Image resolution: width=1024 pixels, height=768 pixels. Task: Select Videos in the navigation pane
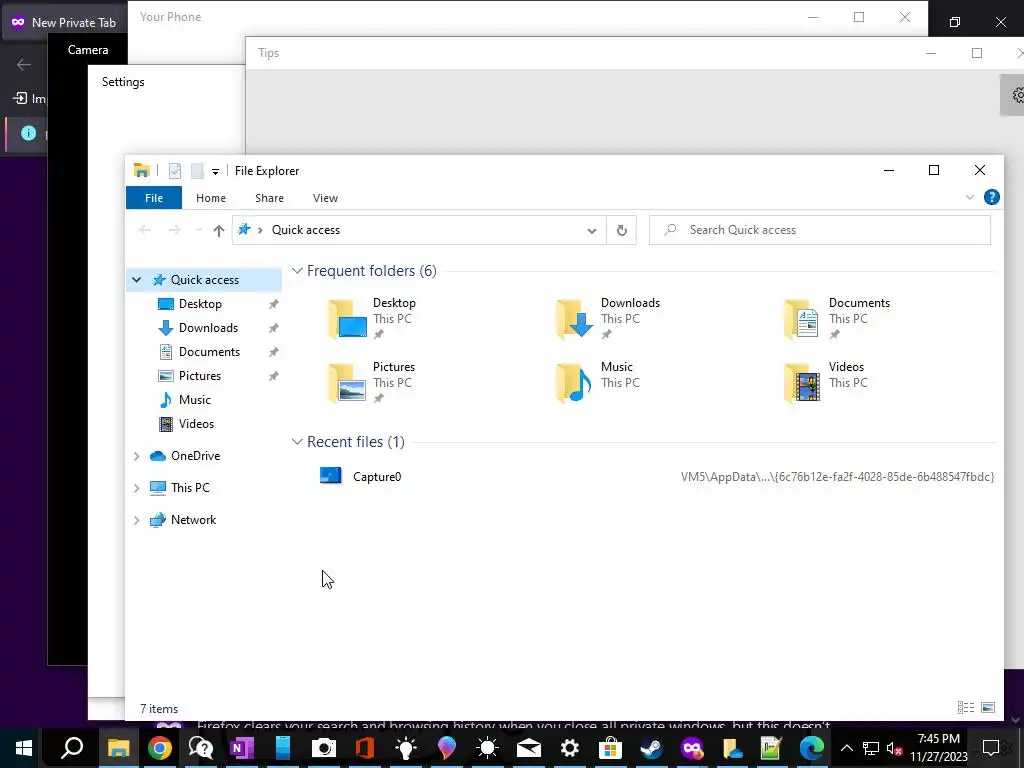pyautogui.click(x=196, y=424)
